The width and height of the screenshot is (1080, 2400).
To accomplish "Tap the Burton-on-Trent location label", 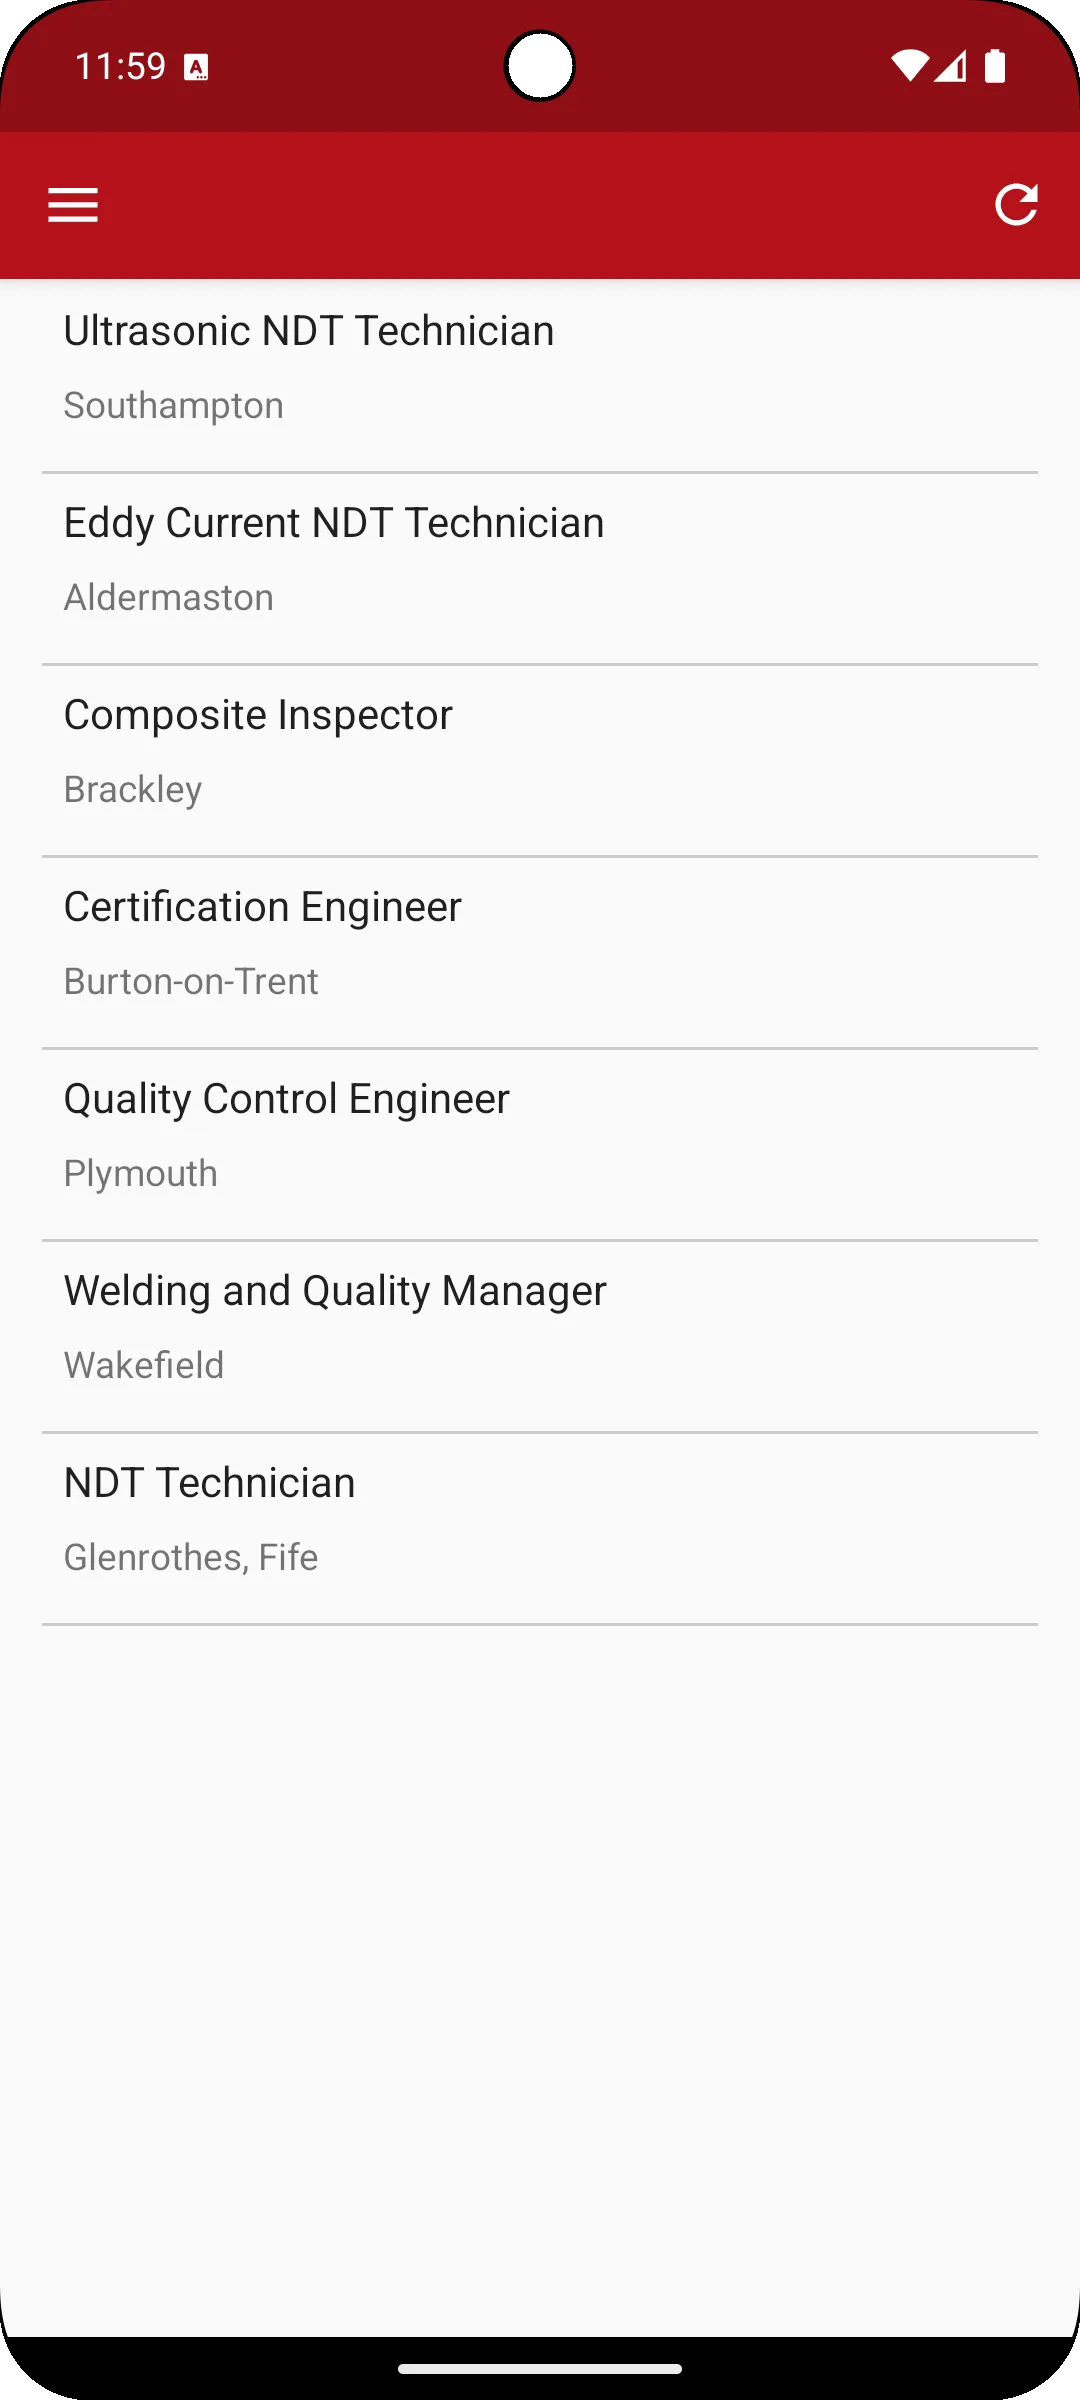I will (191, 981).
